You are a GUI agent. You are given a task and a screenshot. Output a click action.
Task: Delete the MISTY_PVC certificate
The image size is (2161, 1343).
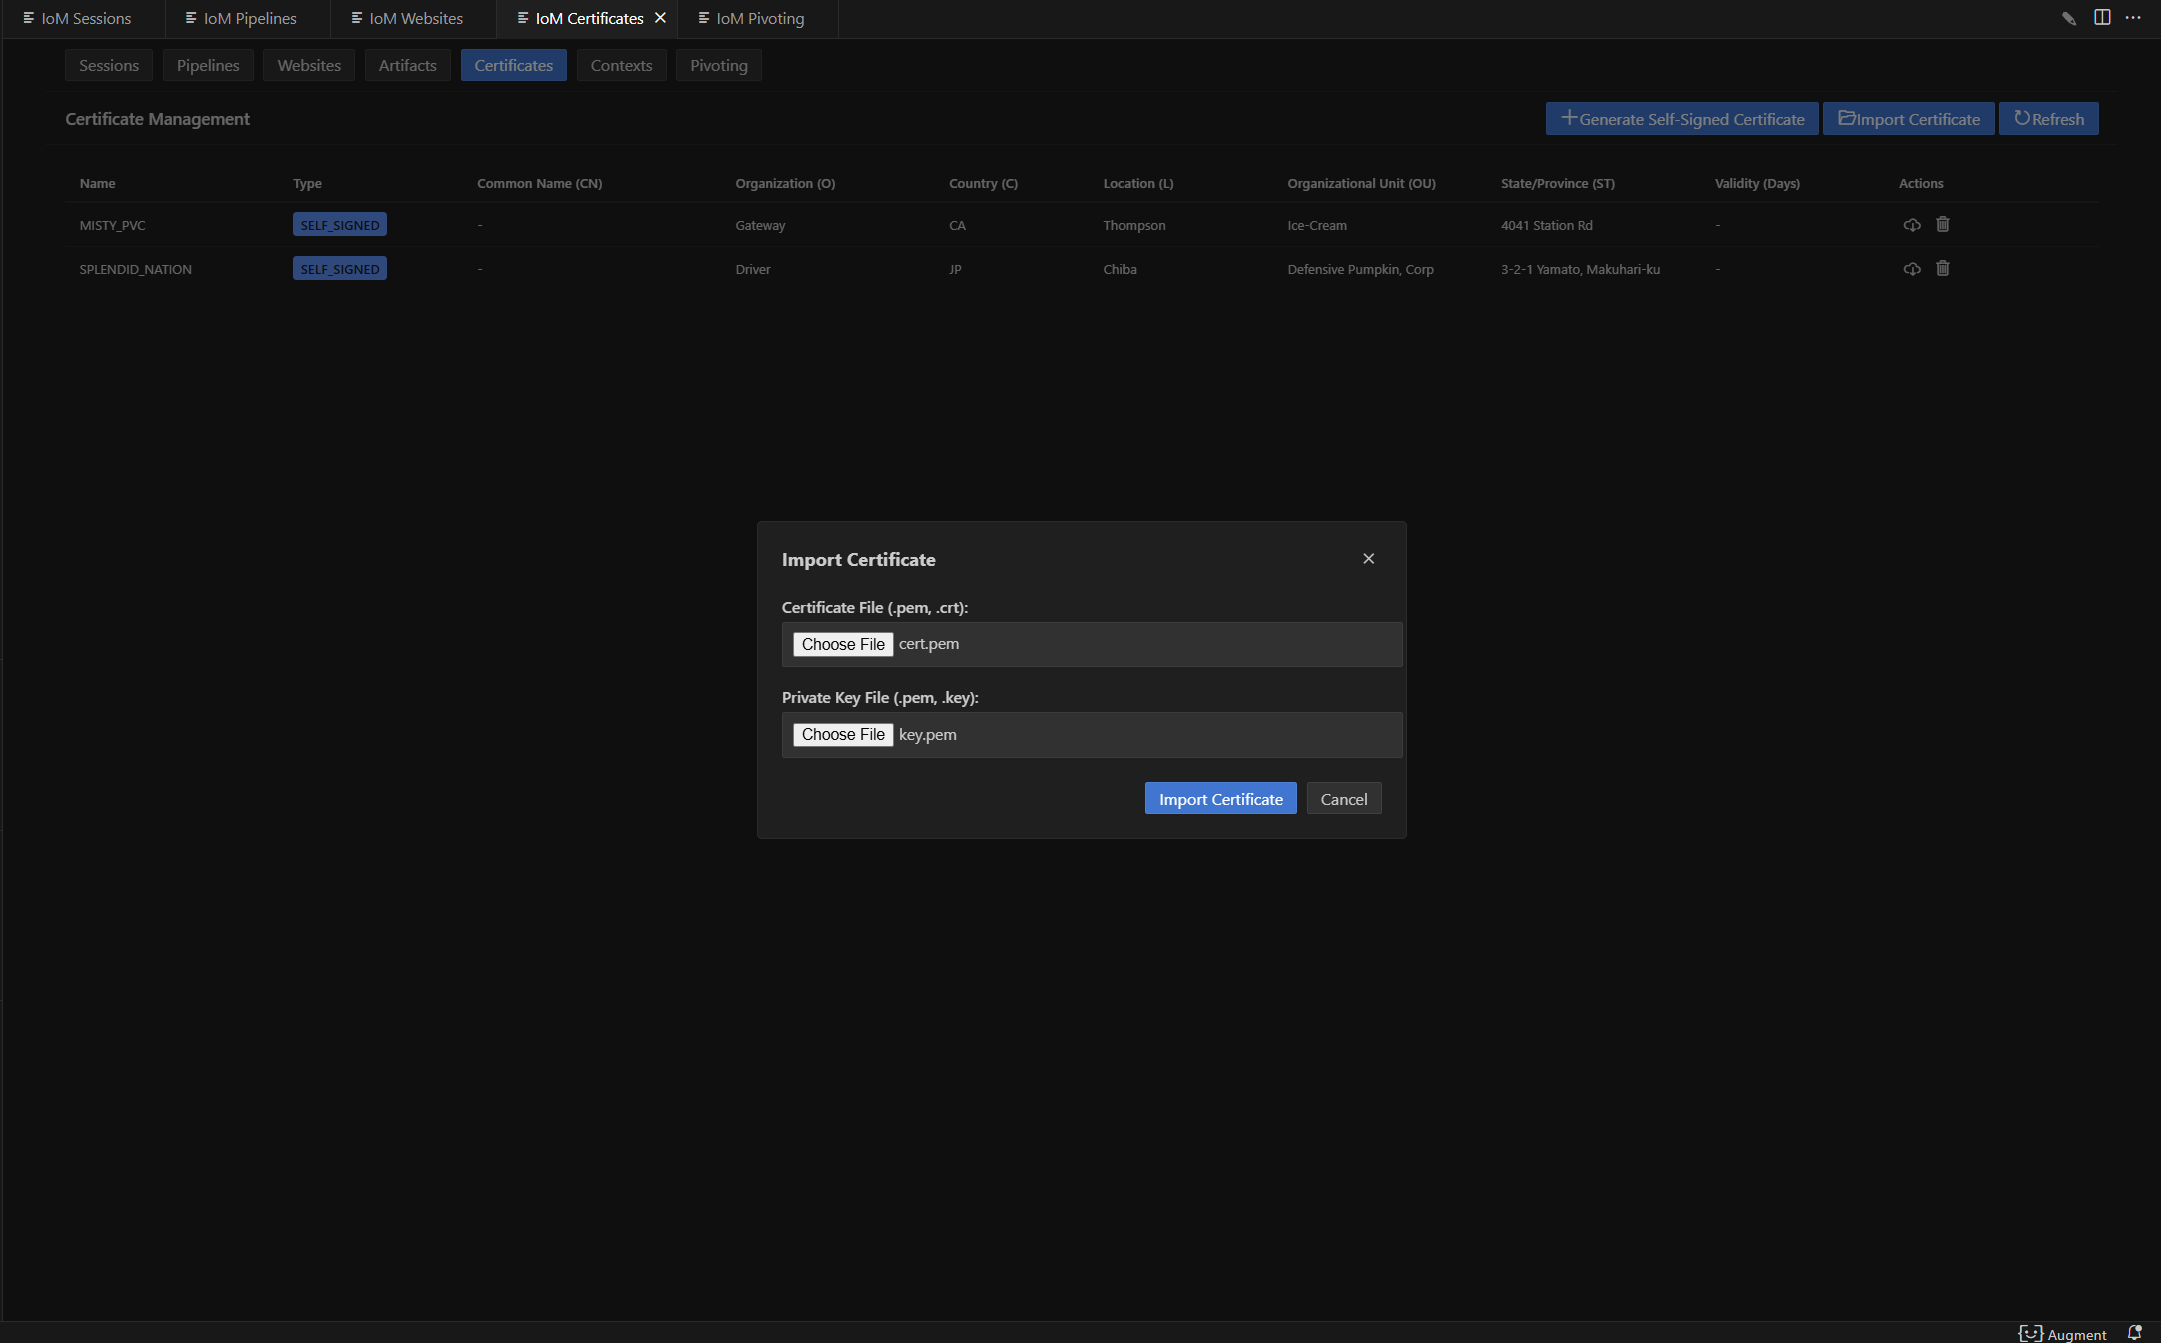click(x=1942, y=225)
